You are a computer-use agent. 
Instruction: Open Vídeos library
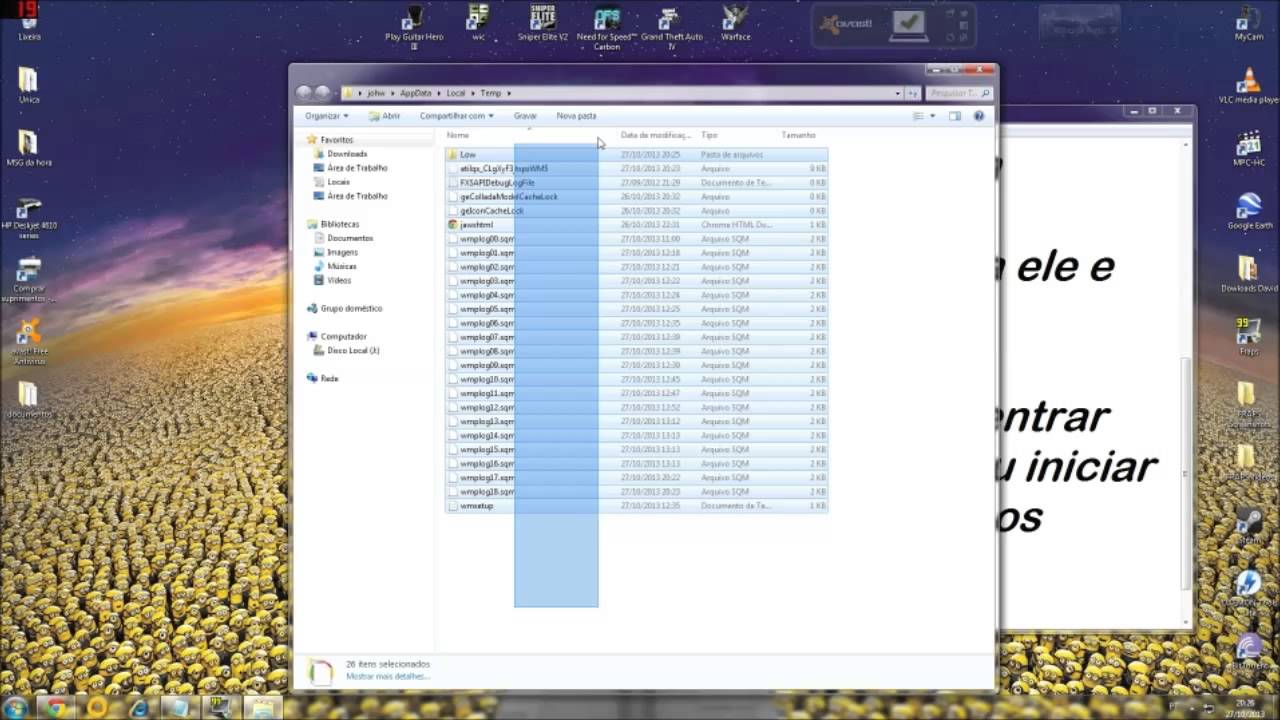click(x=339, y=280)
